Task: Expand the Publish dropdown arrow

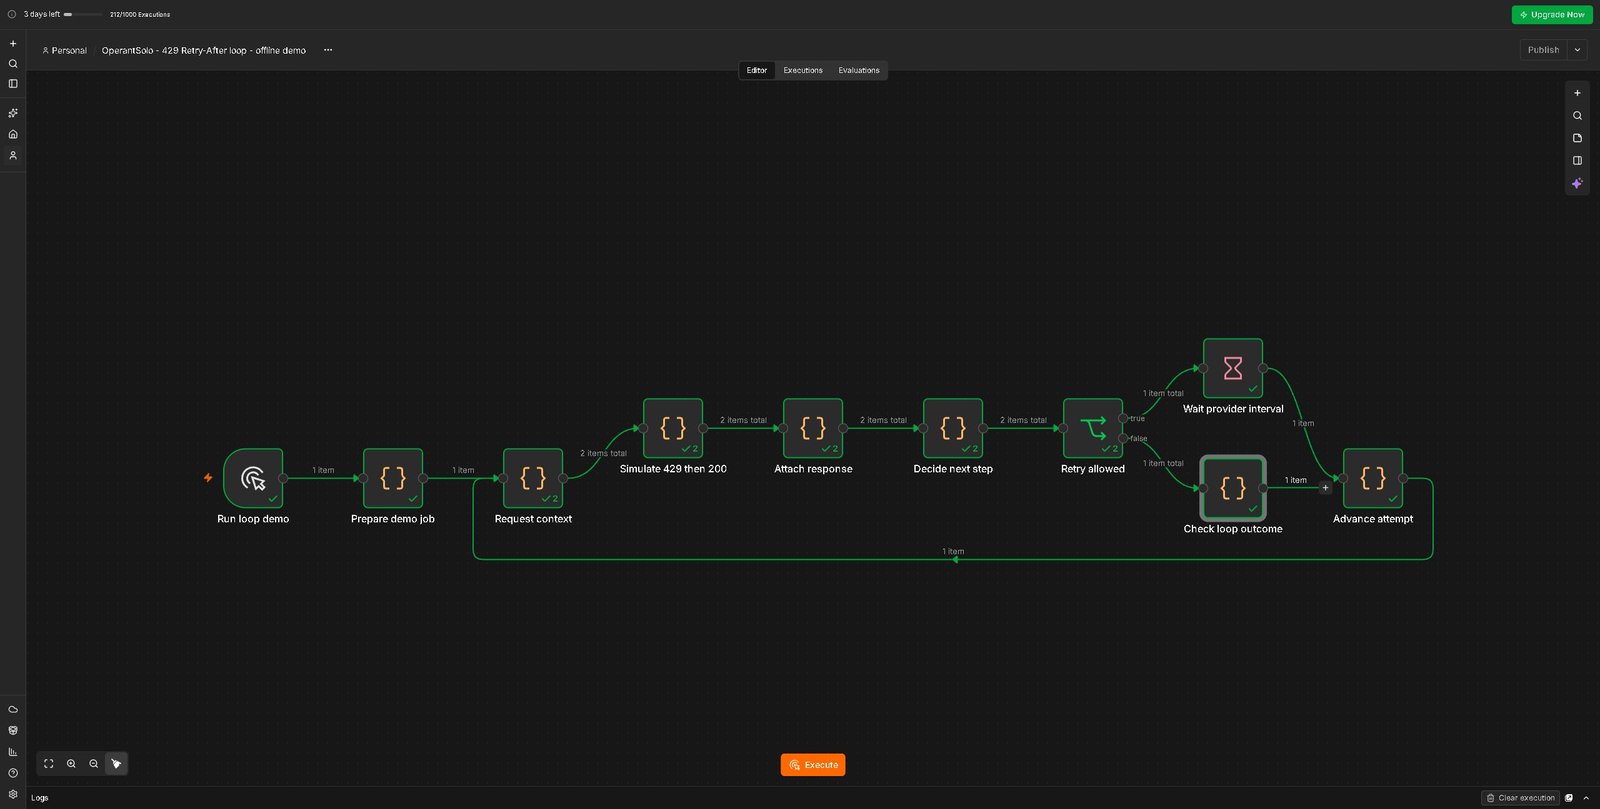Action: coord(1577,50)
